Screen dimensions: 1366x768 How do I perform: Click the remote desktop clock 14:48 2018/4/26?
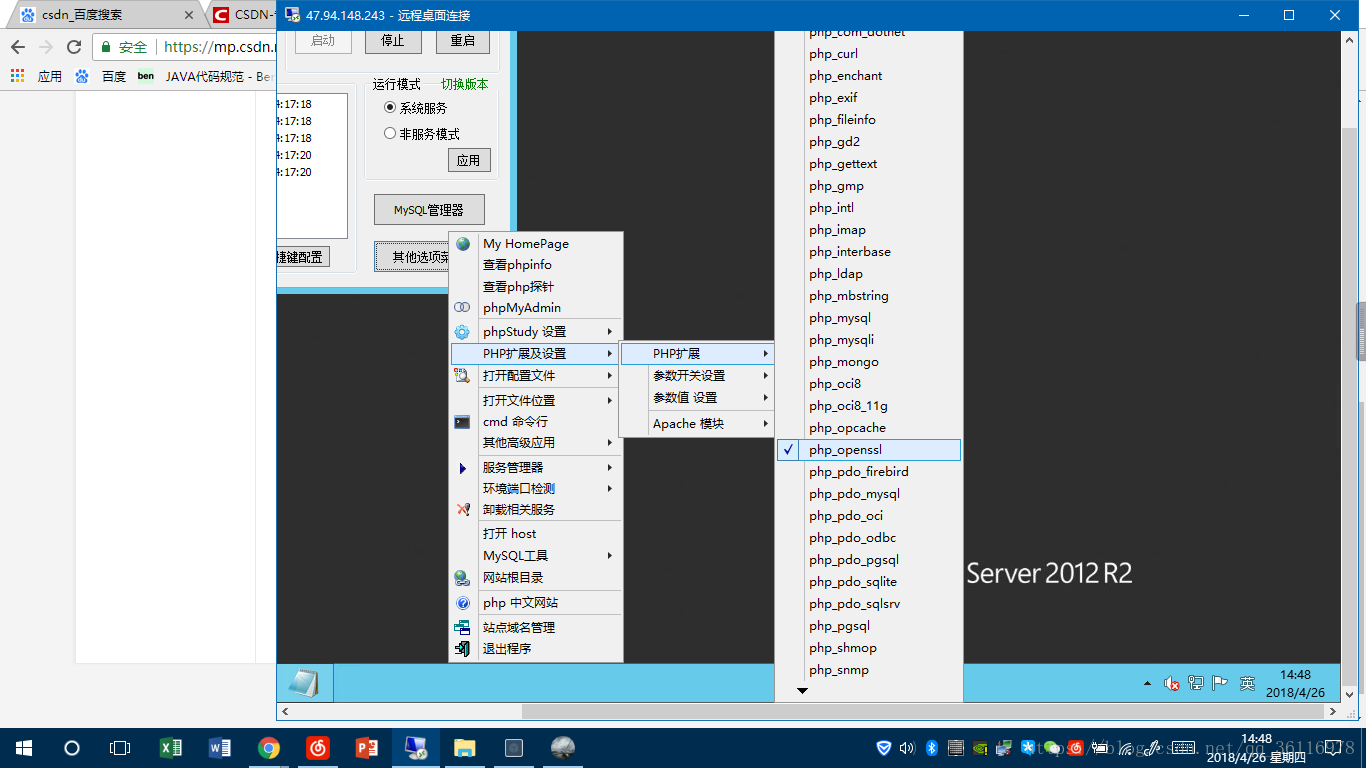click(1295, 684)
